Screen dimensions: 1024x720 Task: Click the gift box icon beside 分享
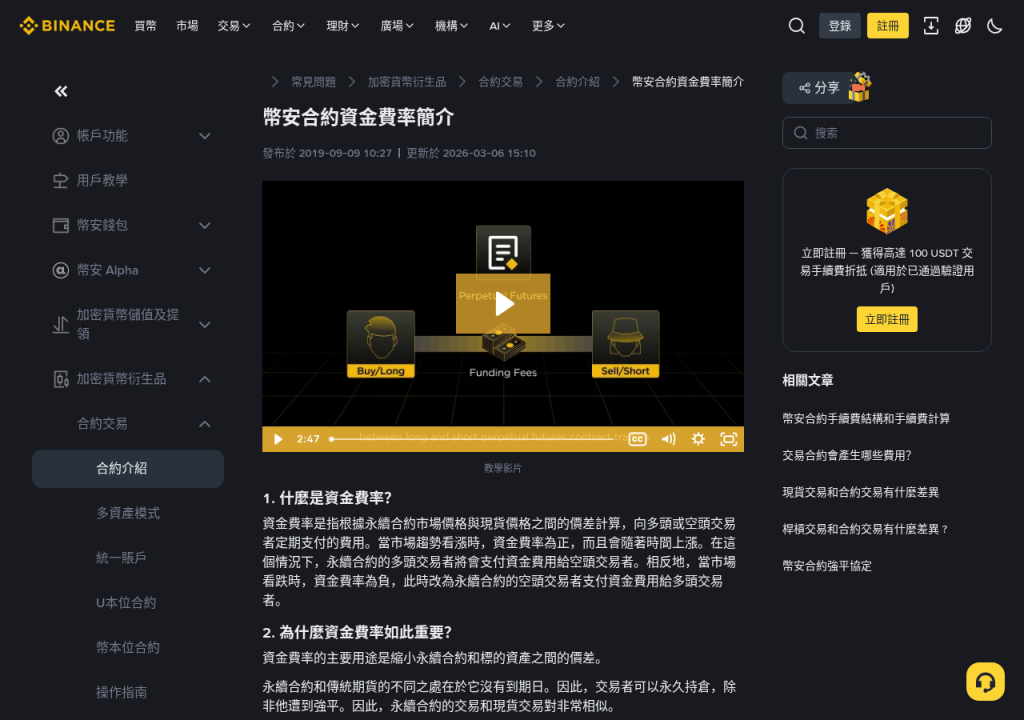[x=859, y=87]
